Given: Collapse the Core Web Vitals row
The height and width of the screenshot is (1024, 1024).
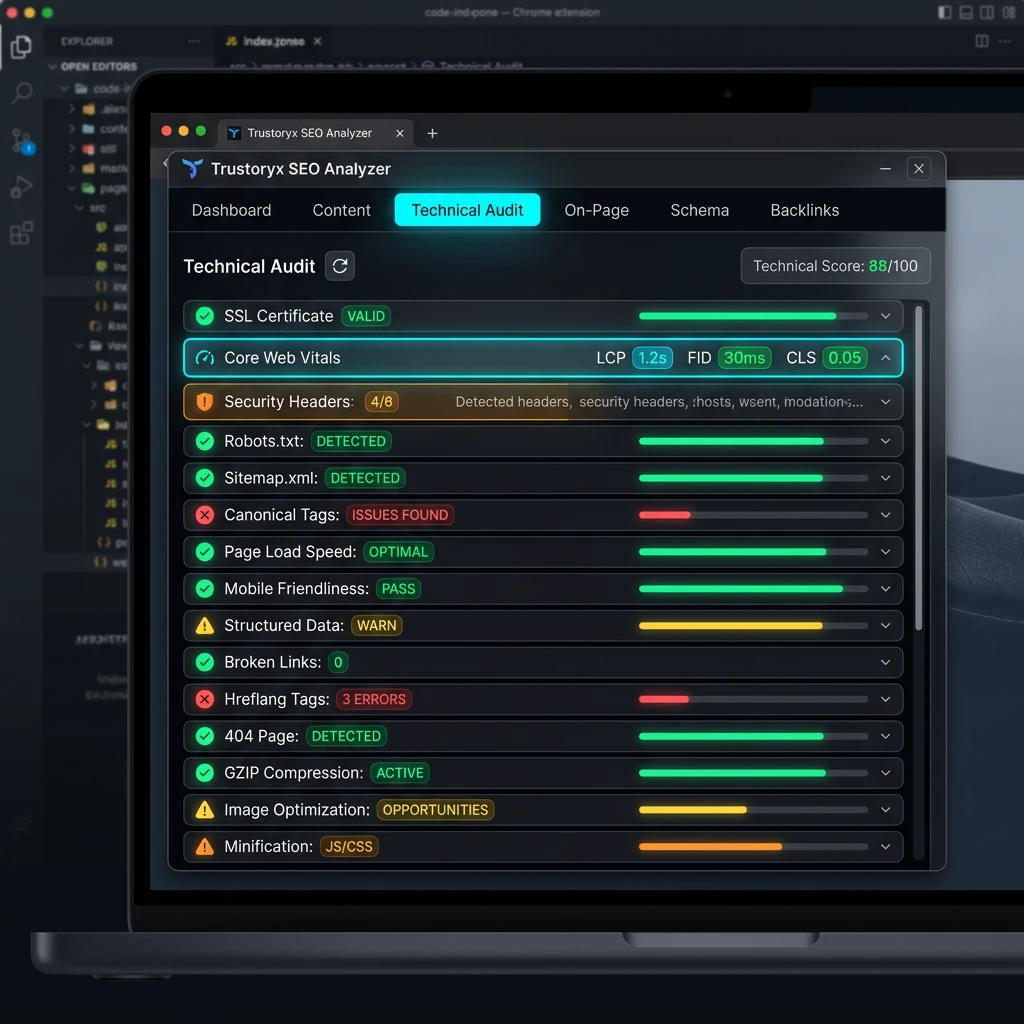Looking at the screenshot, I should click(886, 358).
